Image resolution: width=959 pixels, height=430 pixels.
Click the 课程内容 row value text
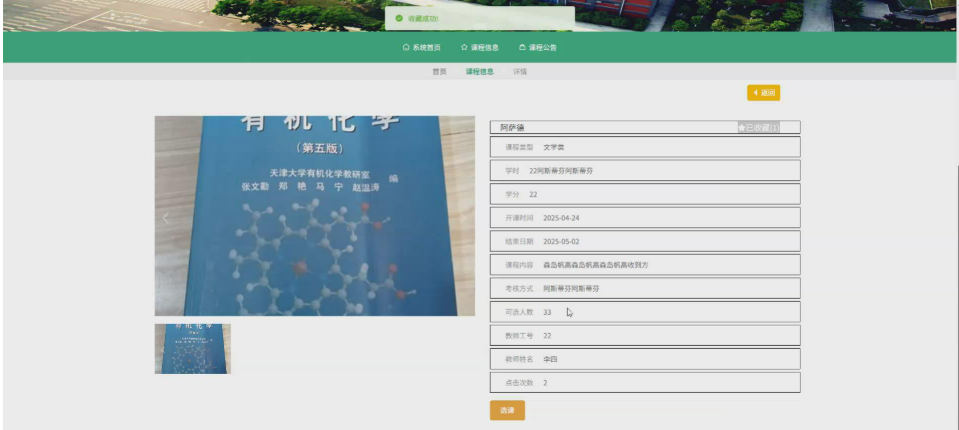tap(596, 265)
